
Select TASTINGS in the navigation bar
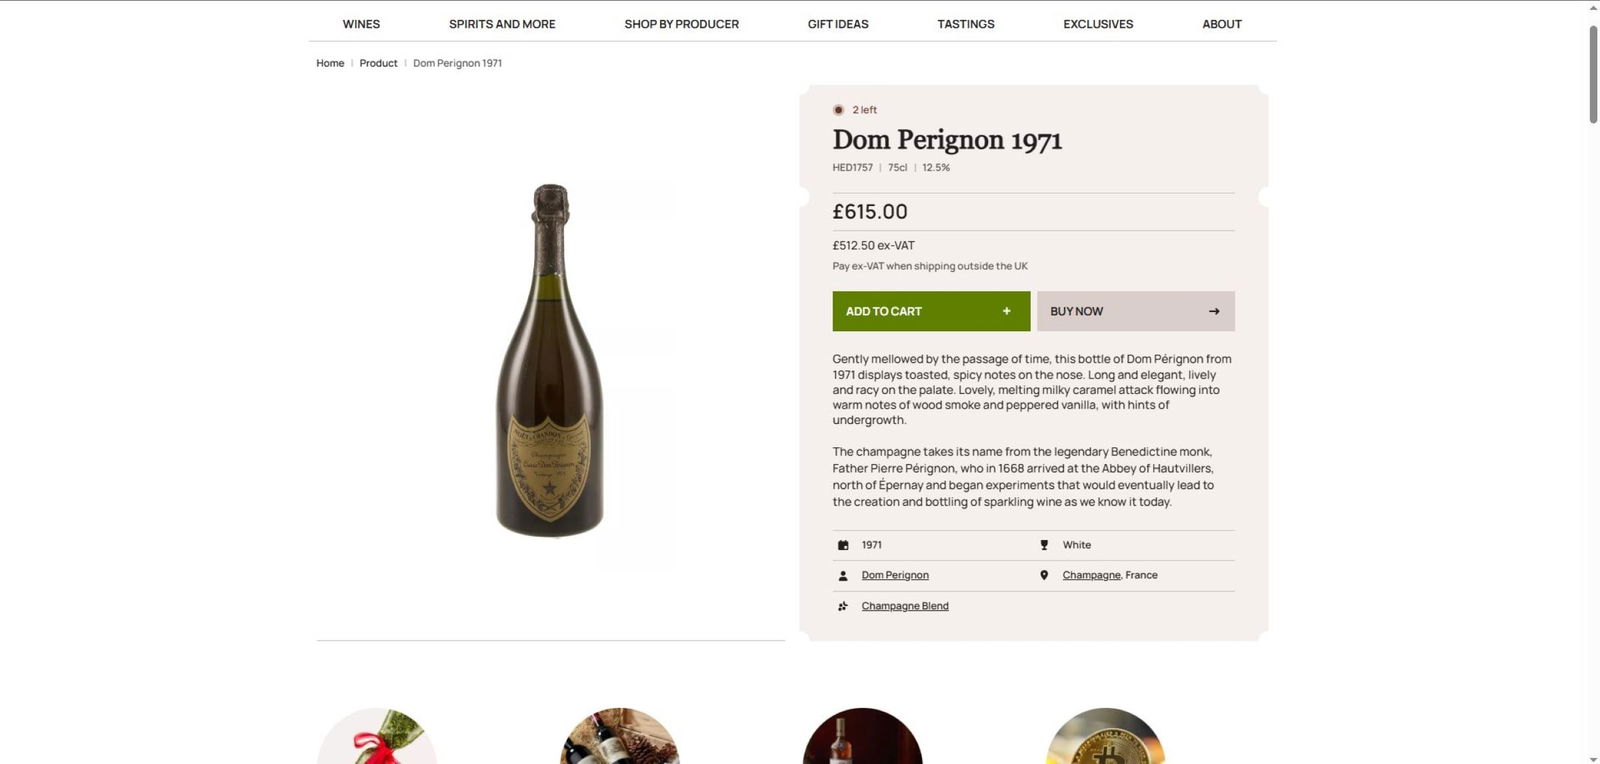pyautogui.click(x=965, y=24)
